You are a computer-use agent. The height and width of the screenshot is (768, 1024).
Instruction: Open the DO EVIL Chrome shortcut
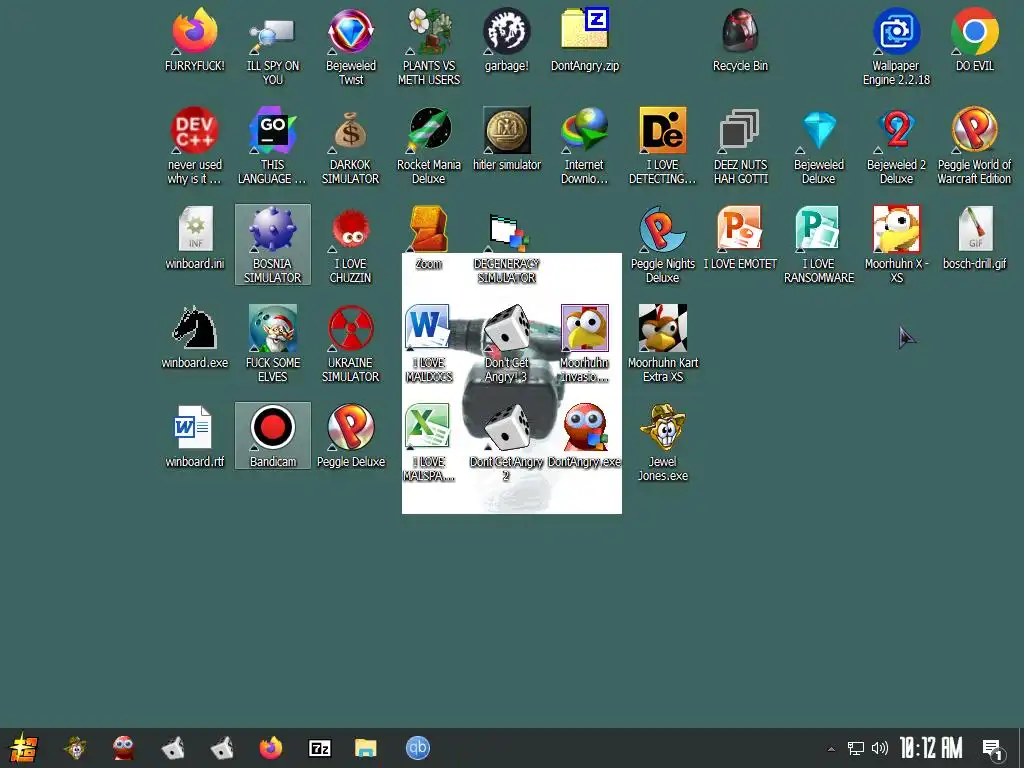click(974, 39)
